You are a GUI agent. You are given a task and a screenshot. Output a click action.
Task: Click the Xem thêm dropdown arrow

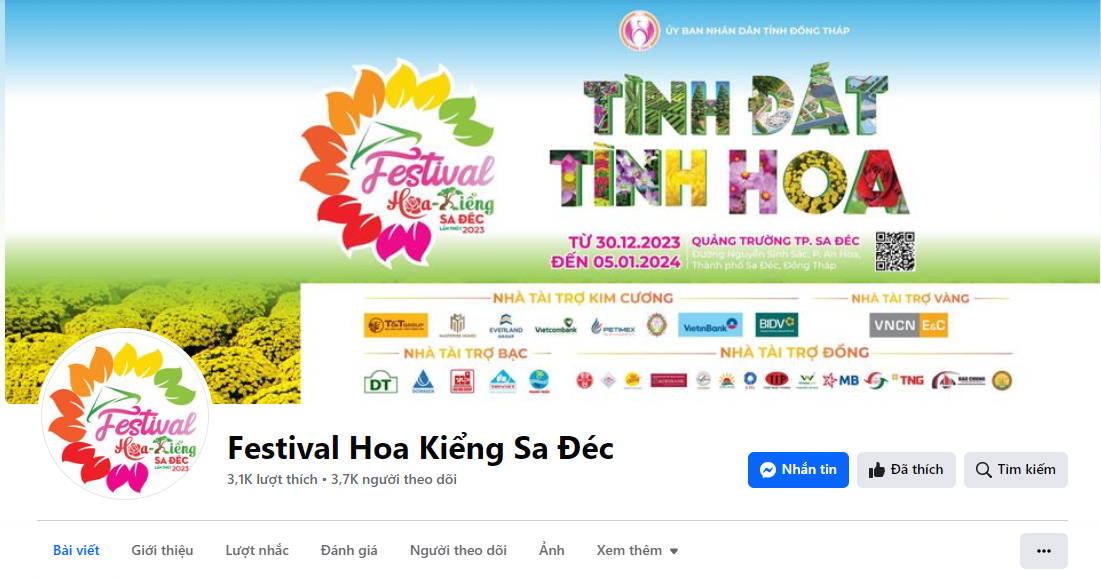click(x=674, y=551)
